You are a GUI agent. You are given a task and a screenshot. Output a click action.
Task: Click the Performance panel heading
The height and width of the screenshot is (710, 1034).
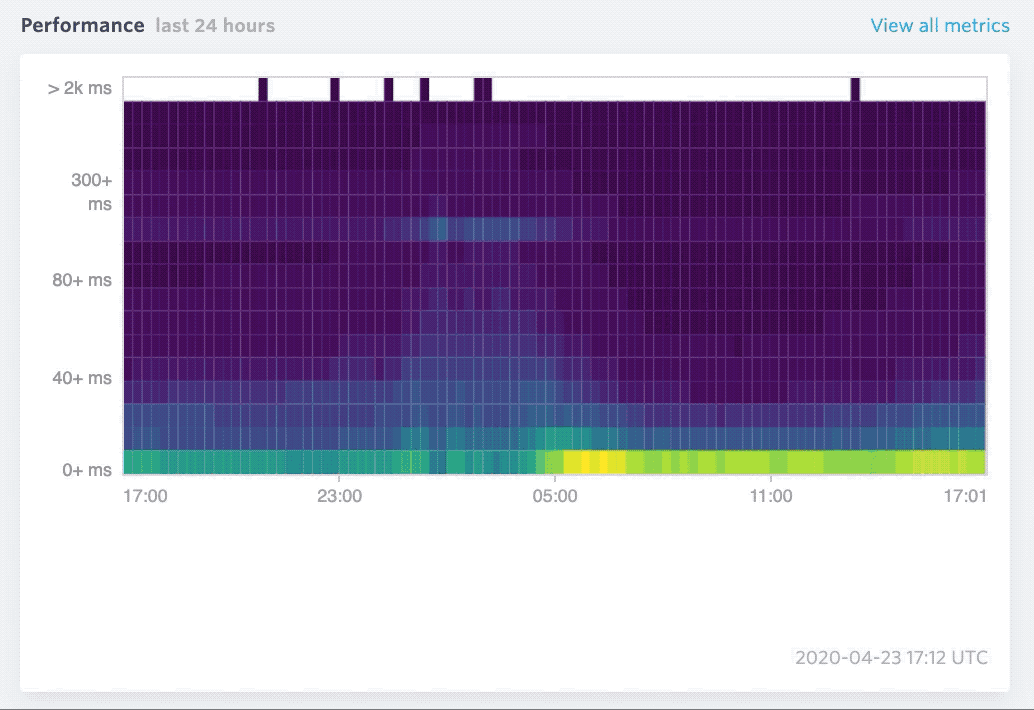click(83, 26)
